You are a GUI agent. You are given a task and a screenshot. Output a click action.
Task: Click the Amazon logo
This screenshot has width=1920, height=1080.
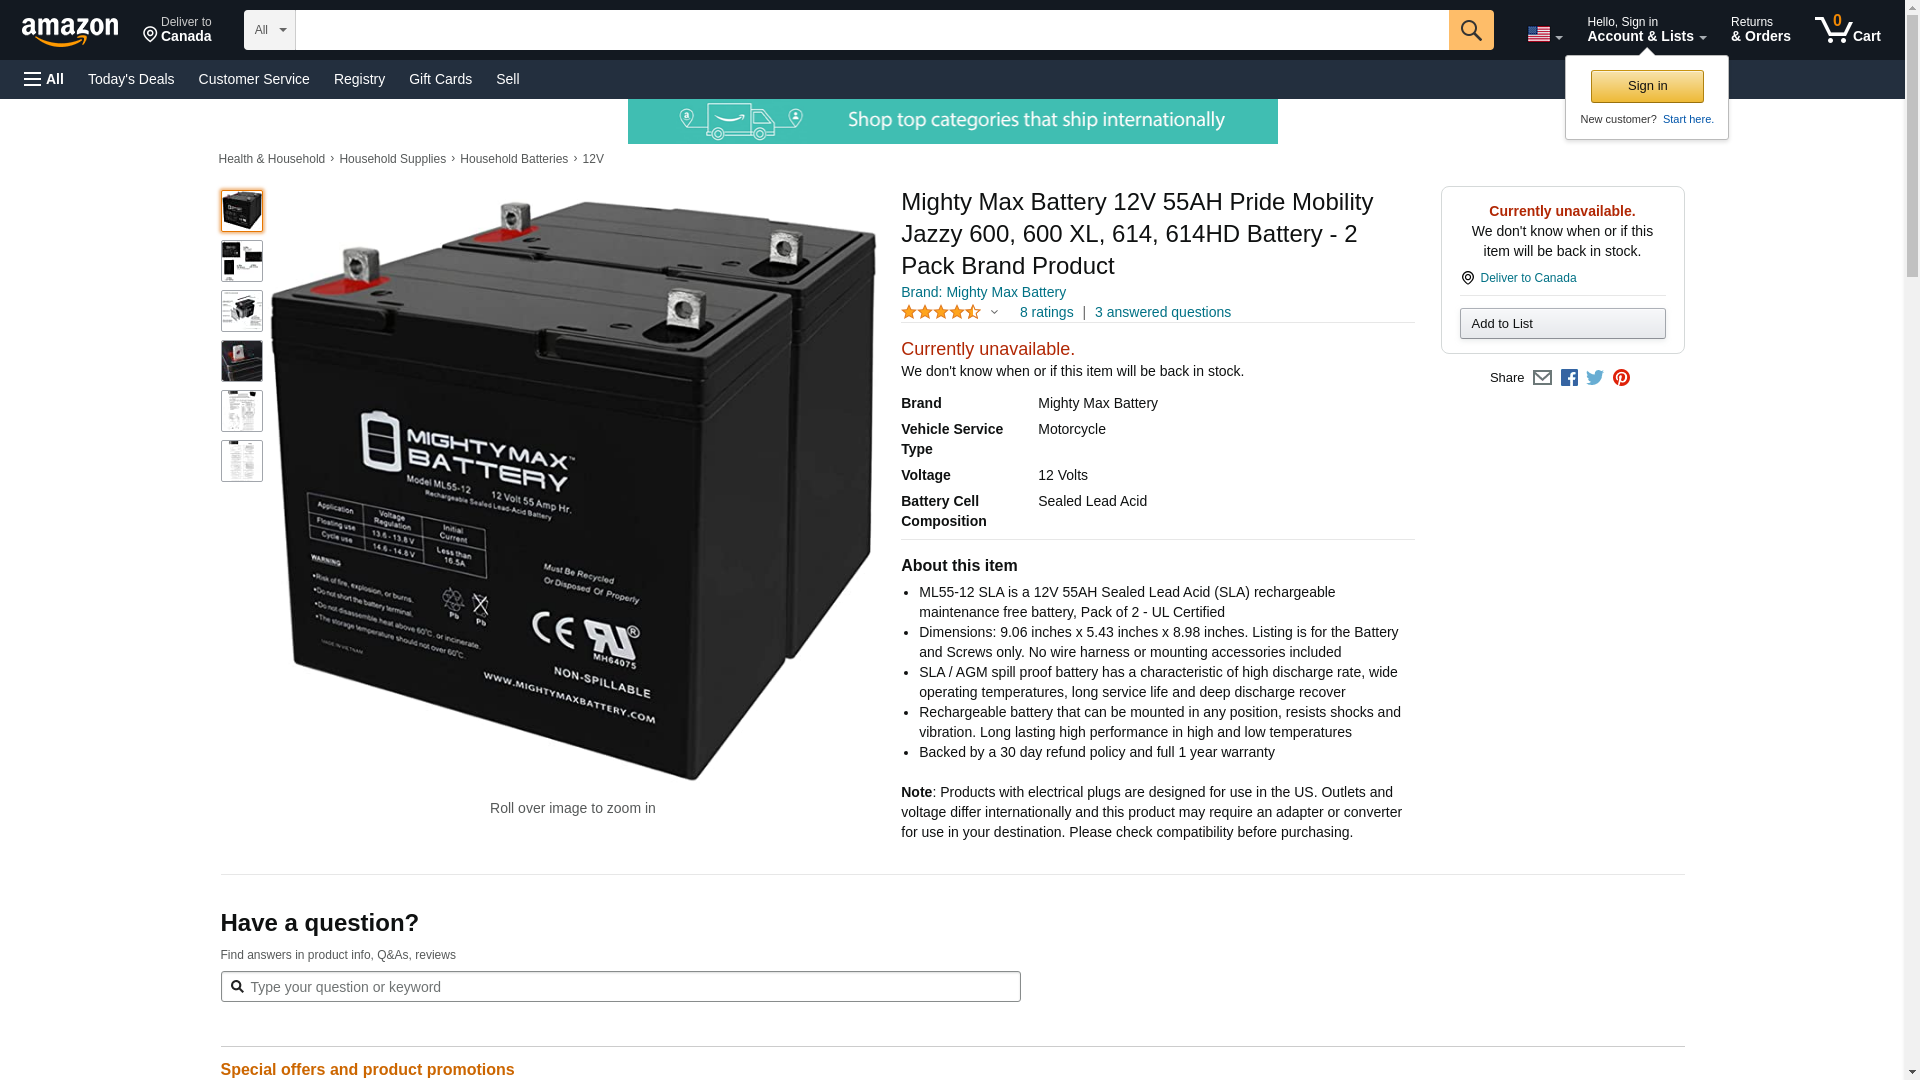point(70,31)
